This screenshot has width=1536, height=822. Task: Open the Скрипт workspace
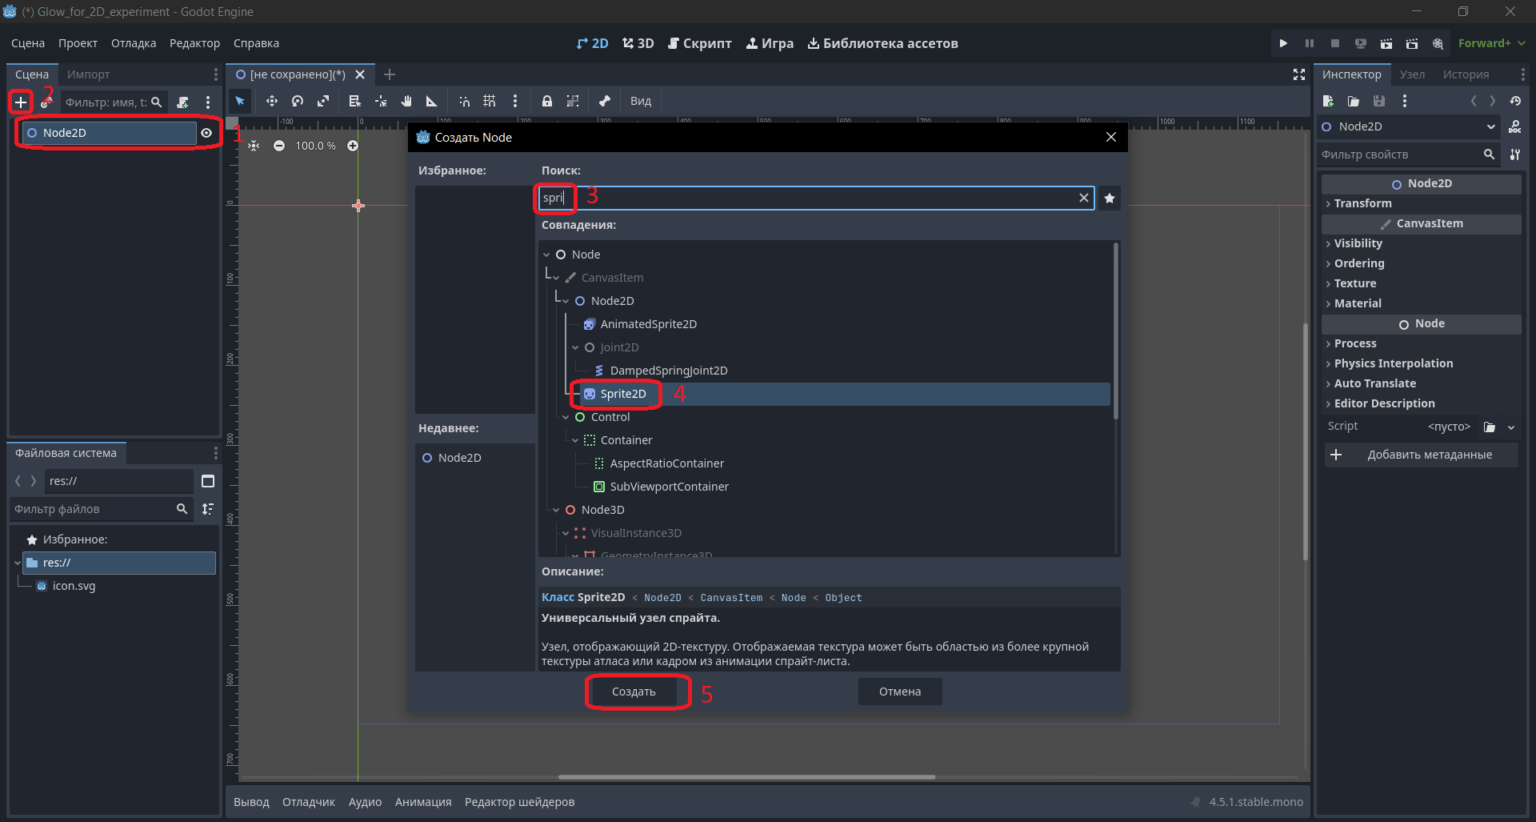pos(700,43)
